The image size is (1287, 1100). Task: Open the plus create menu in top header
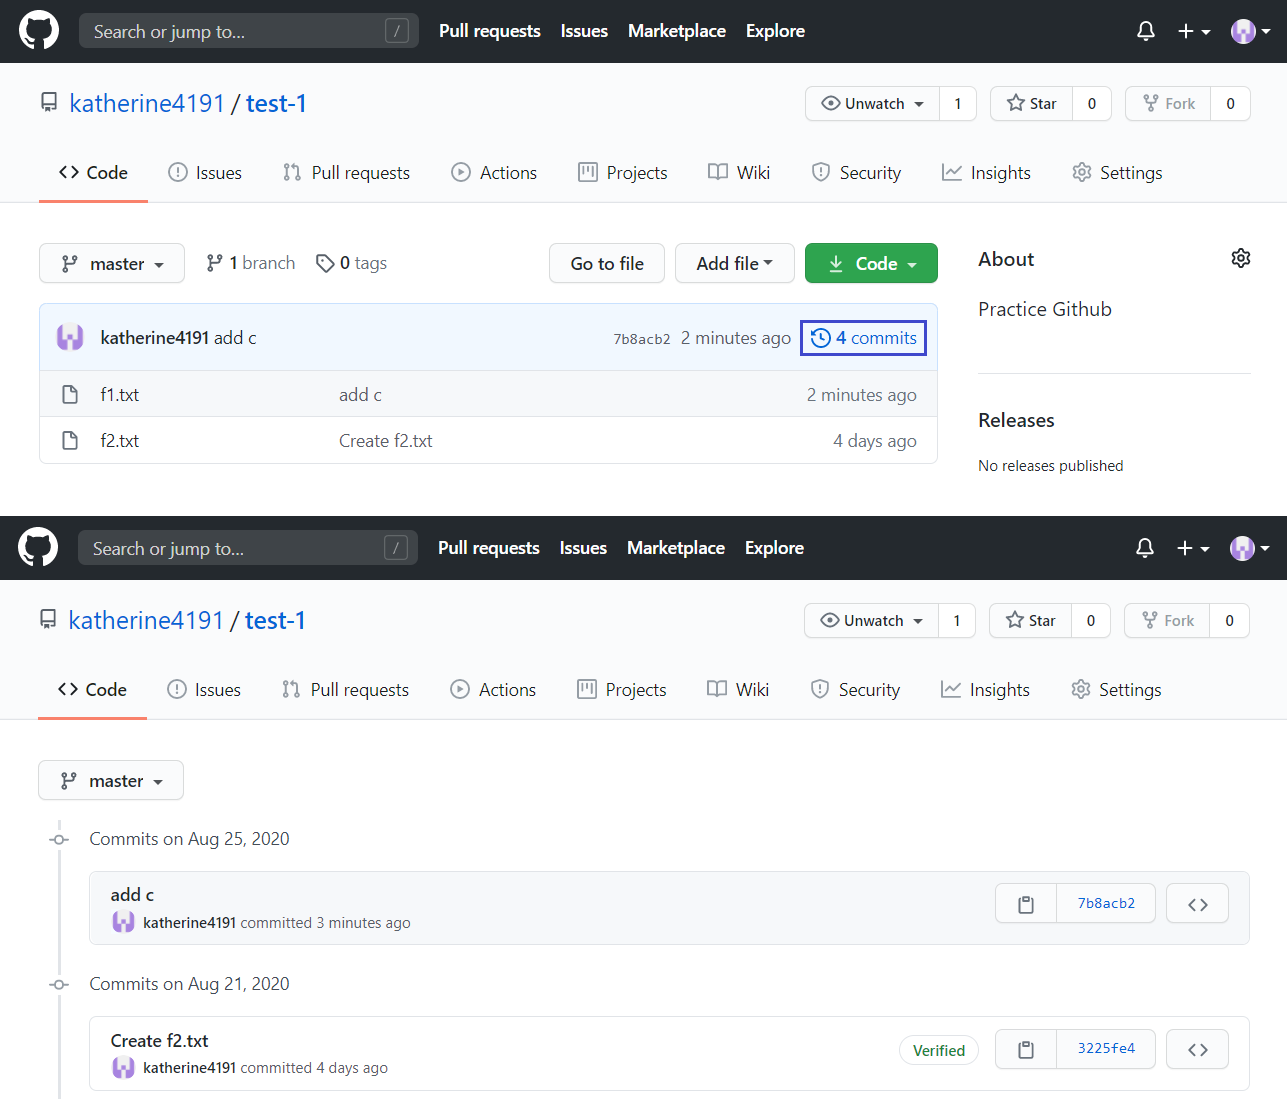(1194, 31)
